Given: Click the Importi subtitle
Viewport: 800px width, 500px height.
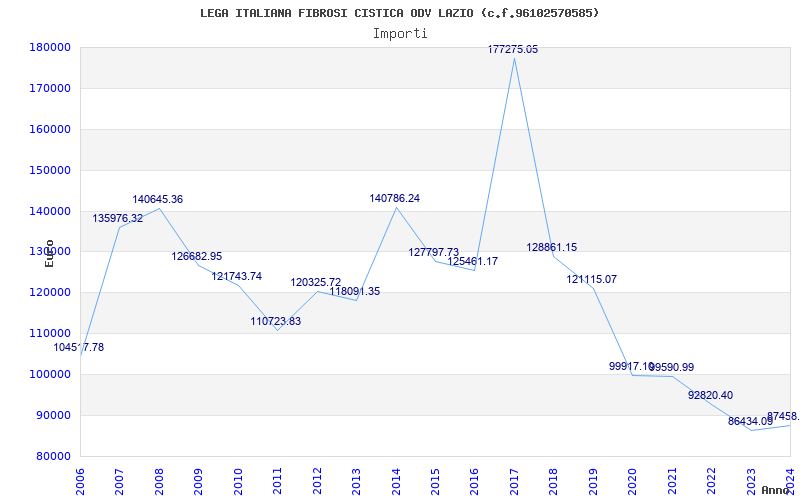Looking at the screenshot, I should (400, 34).
